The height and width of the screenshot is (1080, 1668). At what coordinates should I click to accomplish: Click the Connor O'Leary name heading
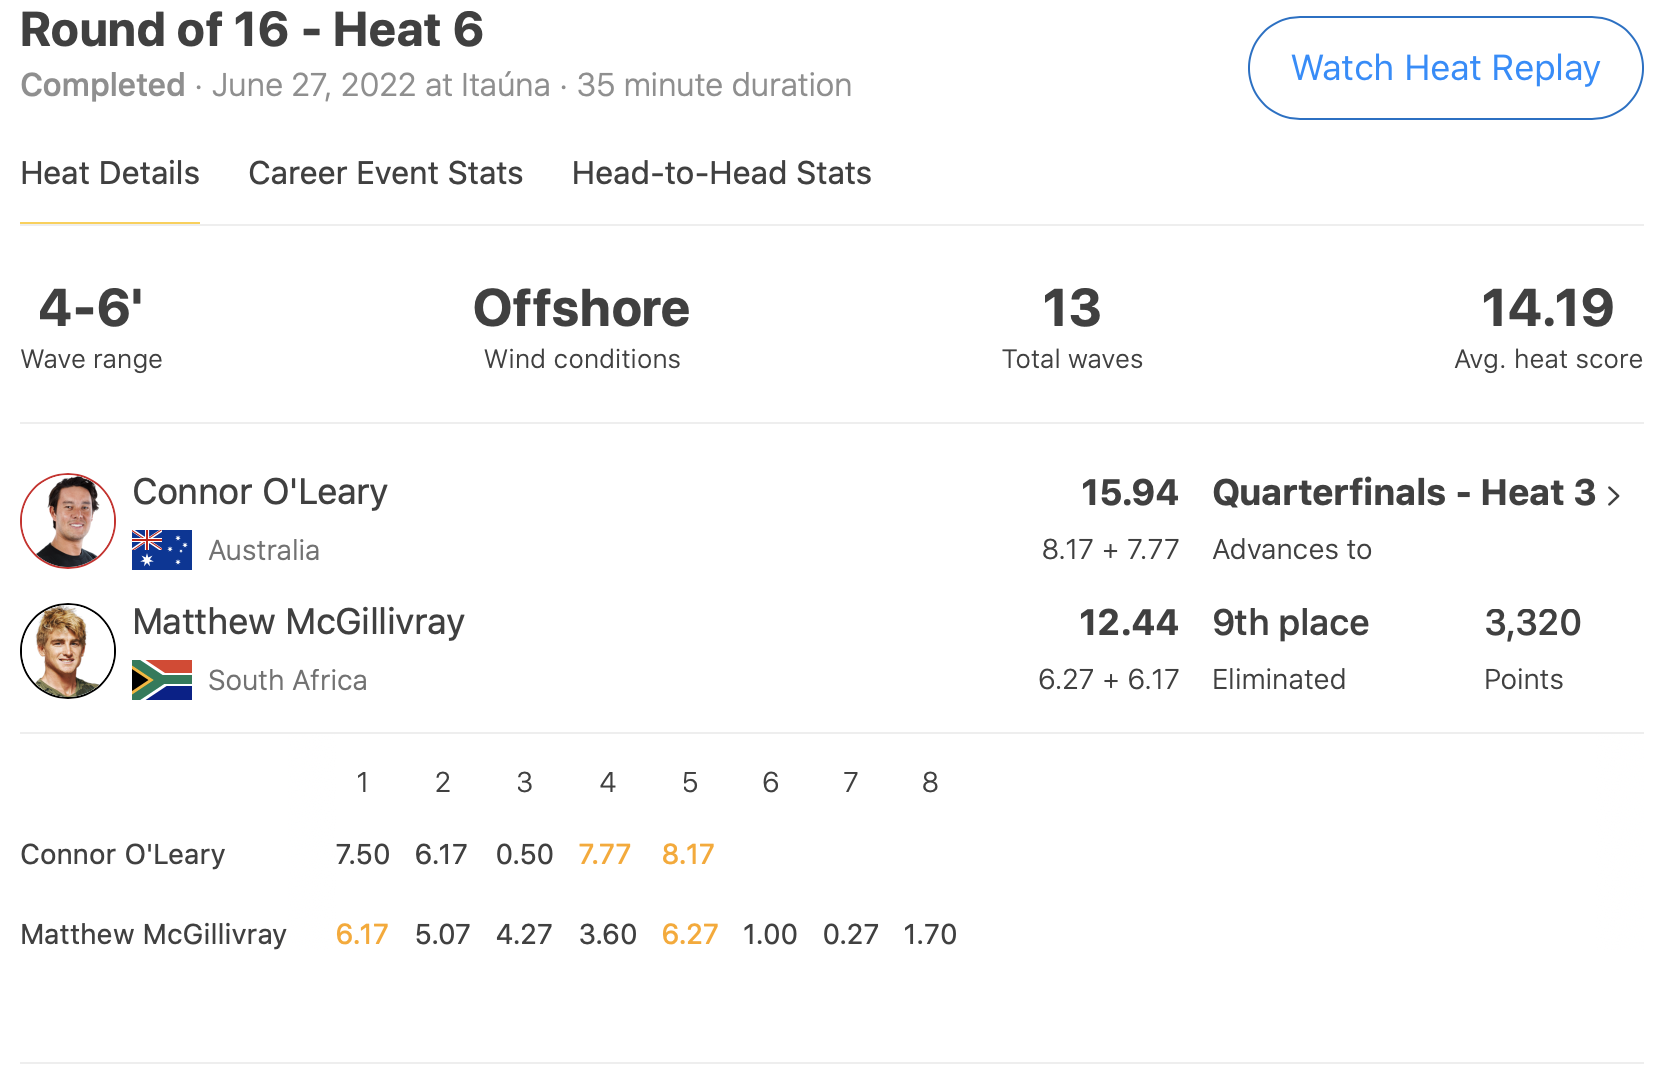(x=260, y=492)
